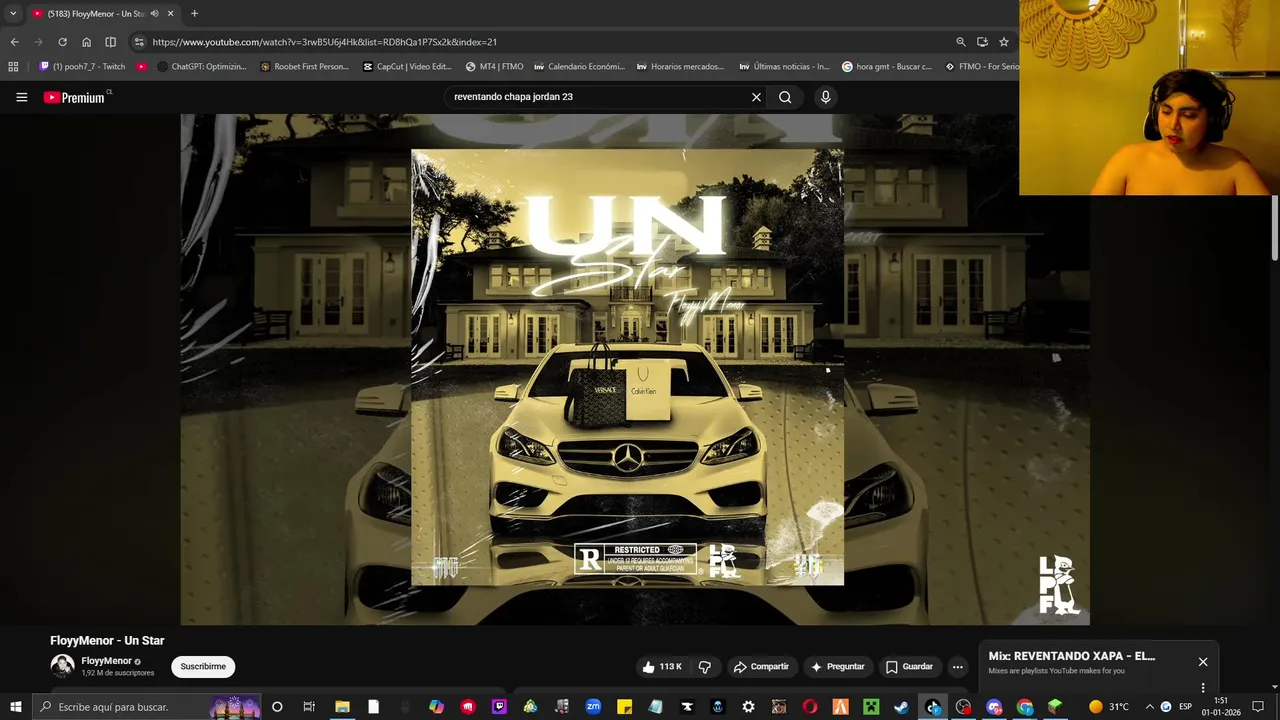Screen dimensions: 1280x720
Task: Close the FloyyMenor Un Star tab
Action: [x=170, y=14]
